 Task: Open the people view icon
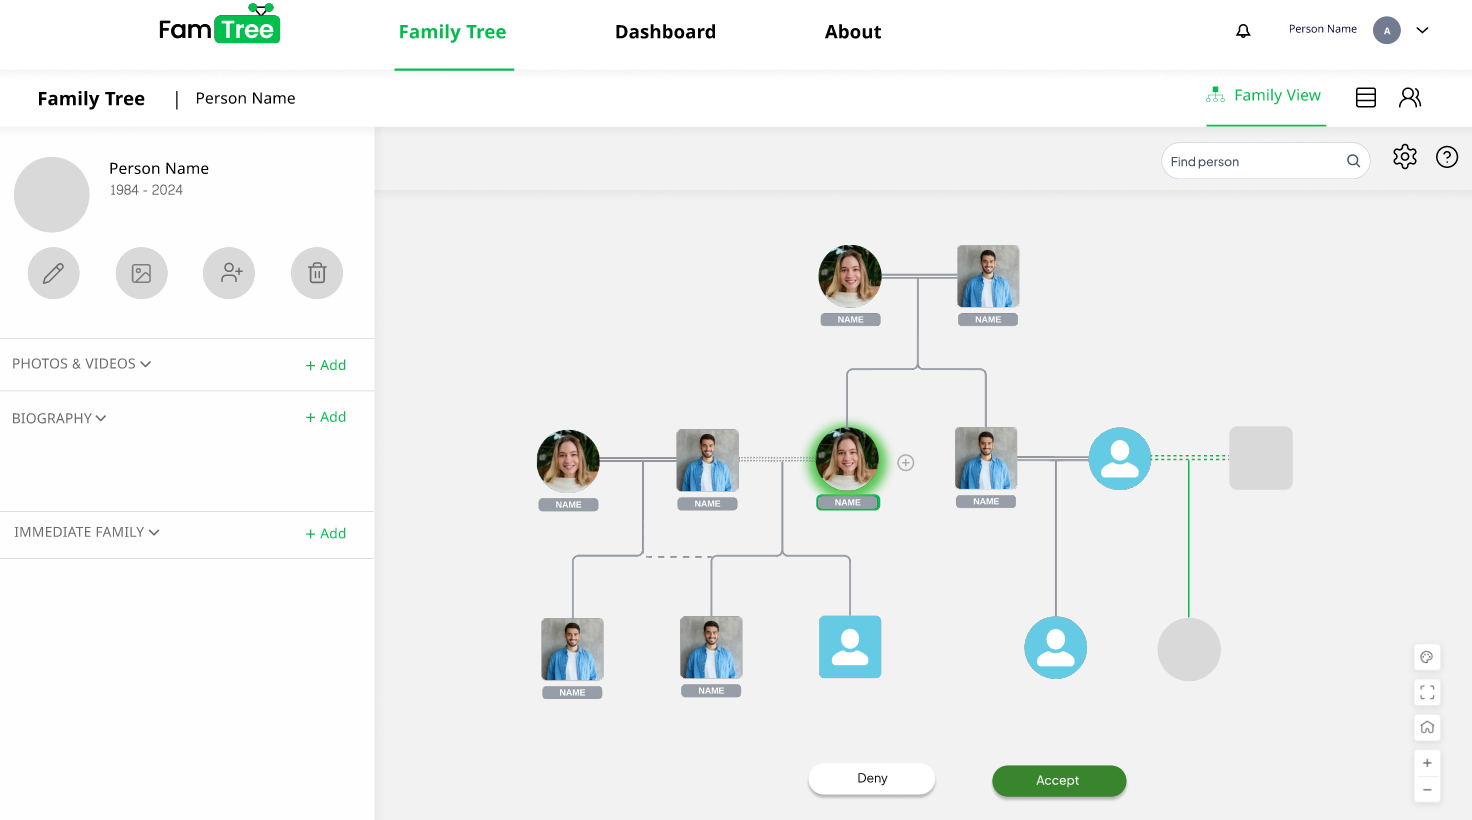(1410, 97)
